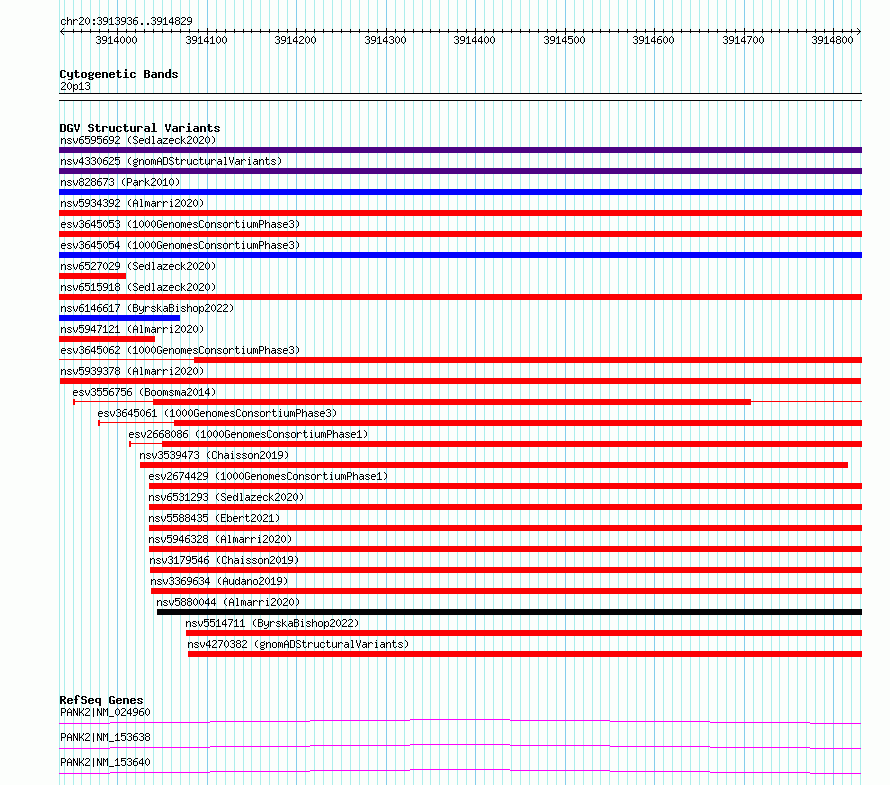Image resolution: width=890 pixels, height=785 pixels.
Task: Click nsv4270382 (gnomADStructuralVariants) label
Action: [x=298, y=644]
